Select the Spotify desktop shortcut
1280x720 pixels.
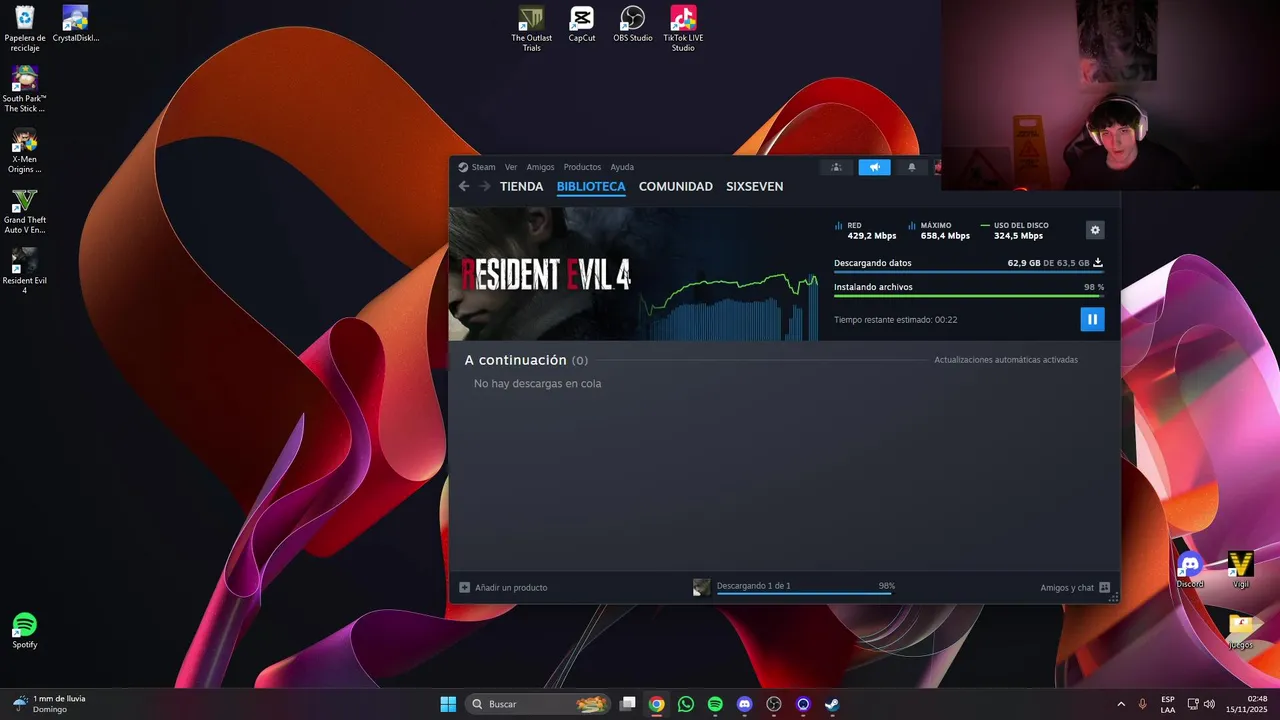(25, 631)
